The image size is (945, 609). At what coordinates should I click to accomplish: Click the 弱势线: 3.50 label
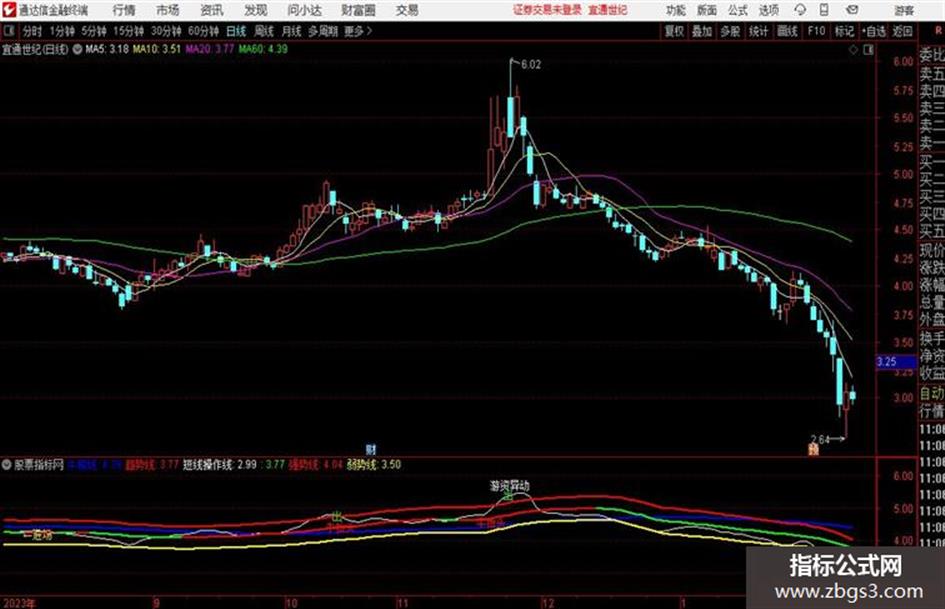pyautogui.click(x=374, y=465)
